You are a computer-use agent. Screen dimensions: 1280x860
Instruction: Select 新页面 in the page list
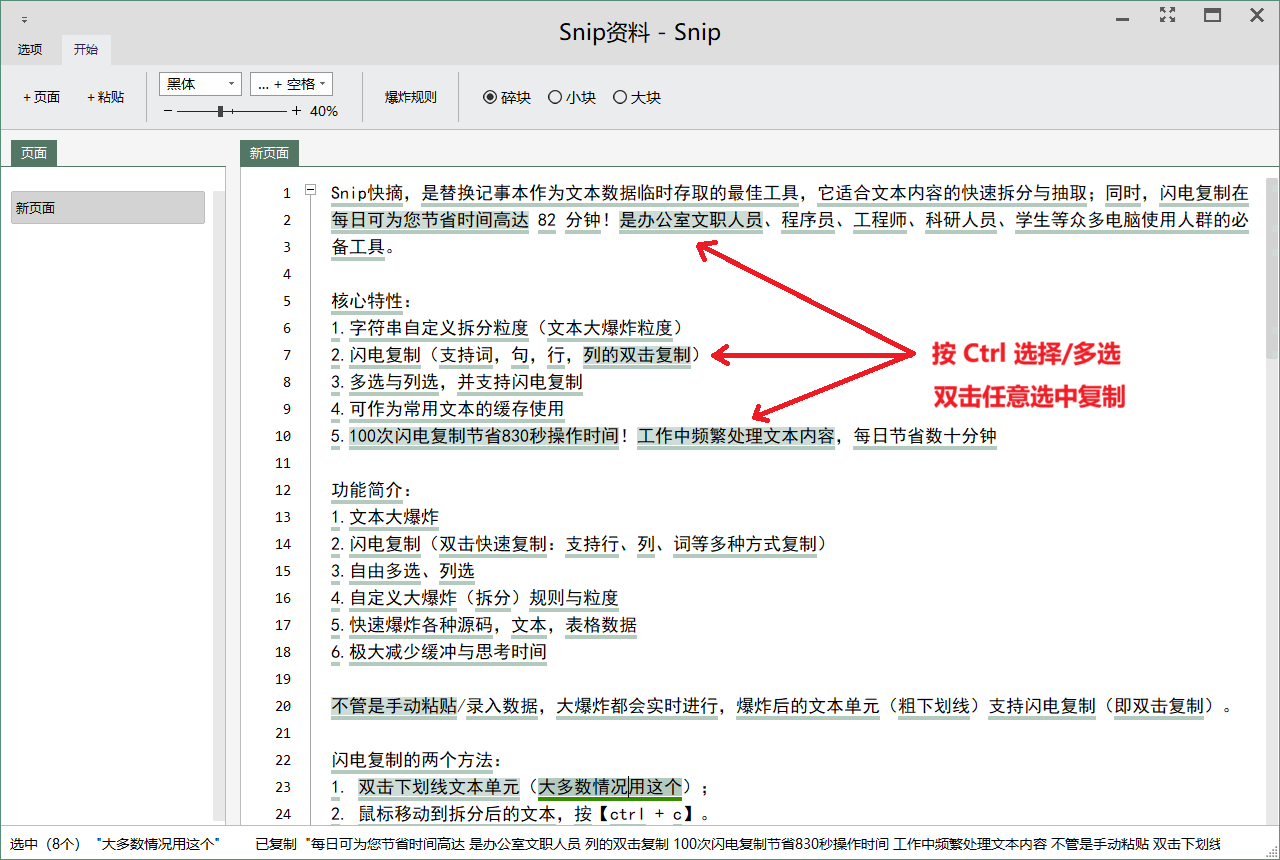pyautogui.click(x=108, y=208)
